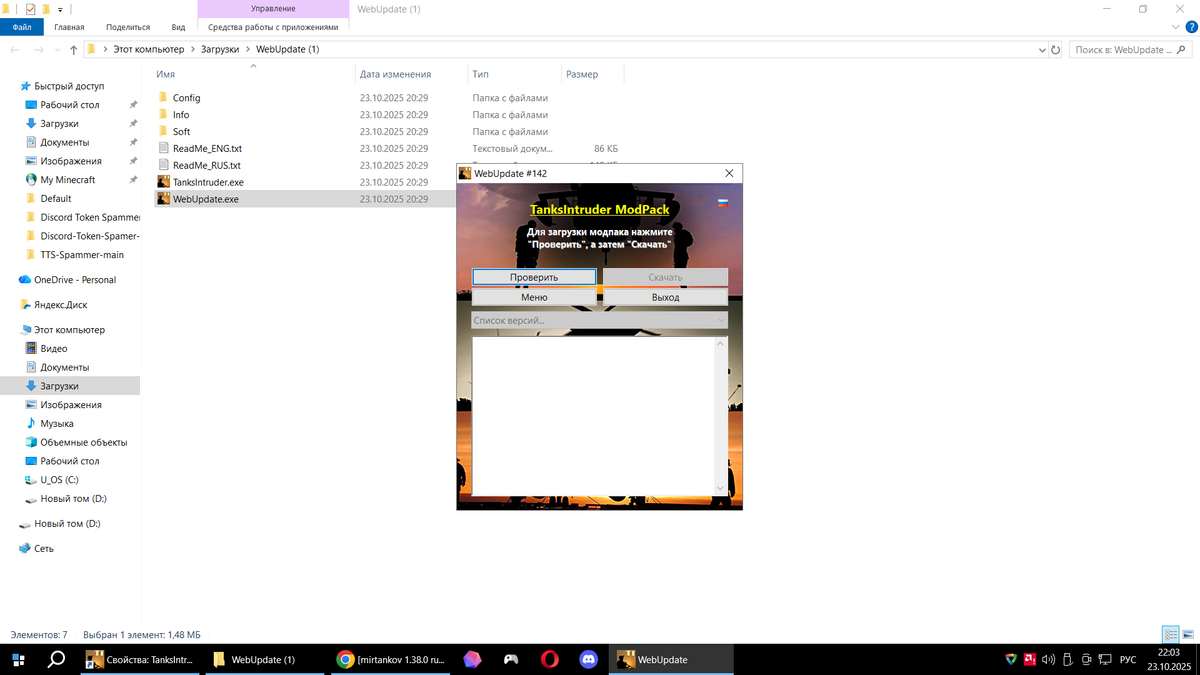Launch Opera browser from the taskbar

click(549, 659)
